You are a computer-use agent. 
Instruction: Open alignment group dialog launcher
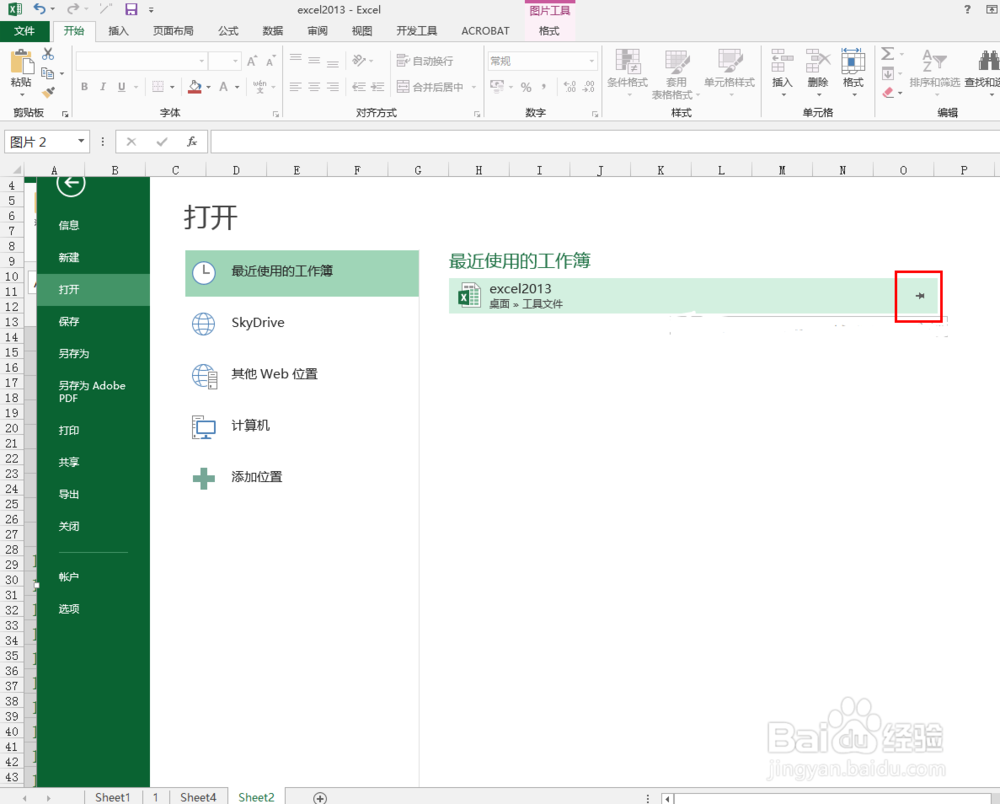[x=477, y=114]
